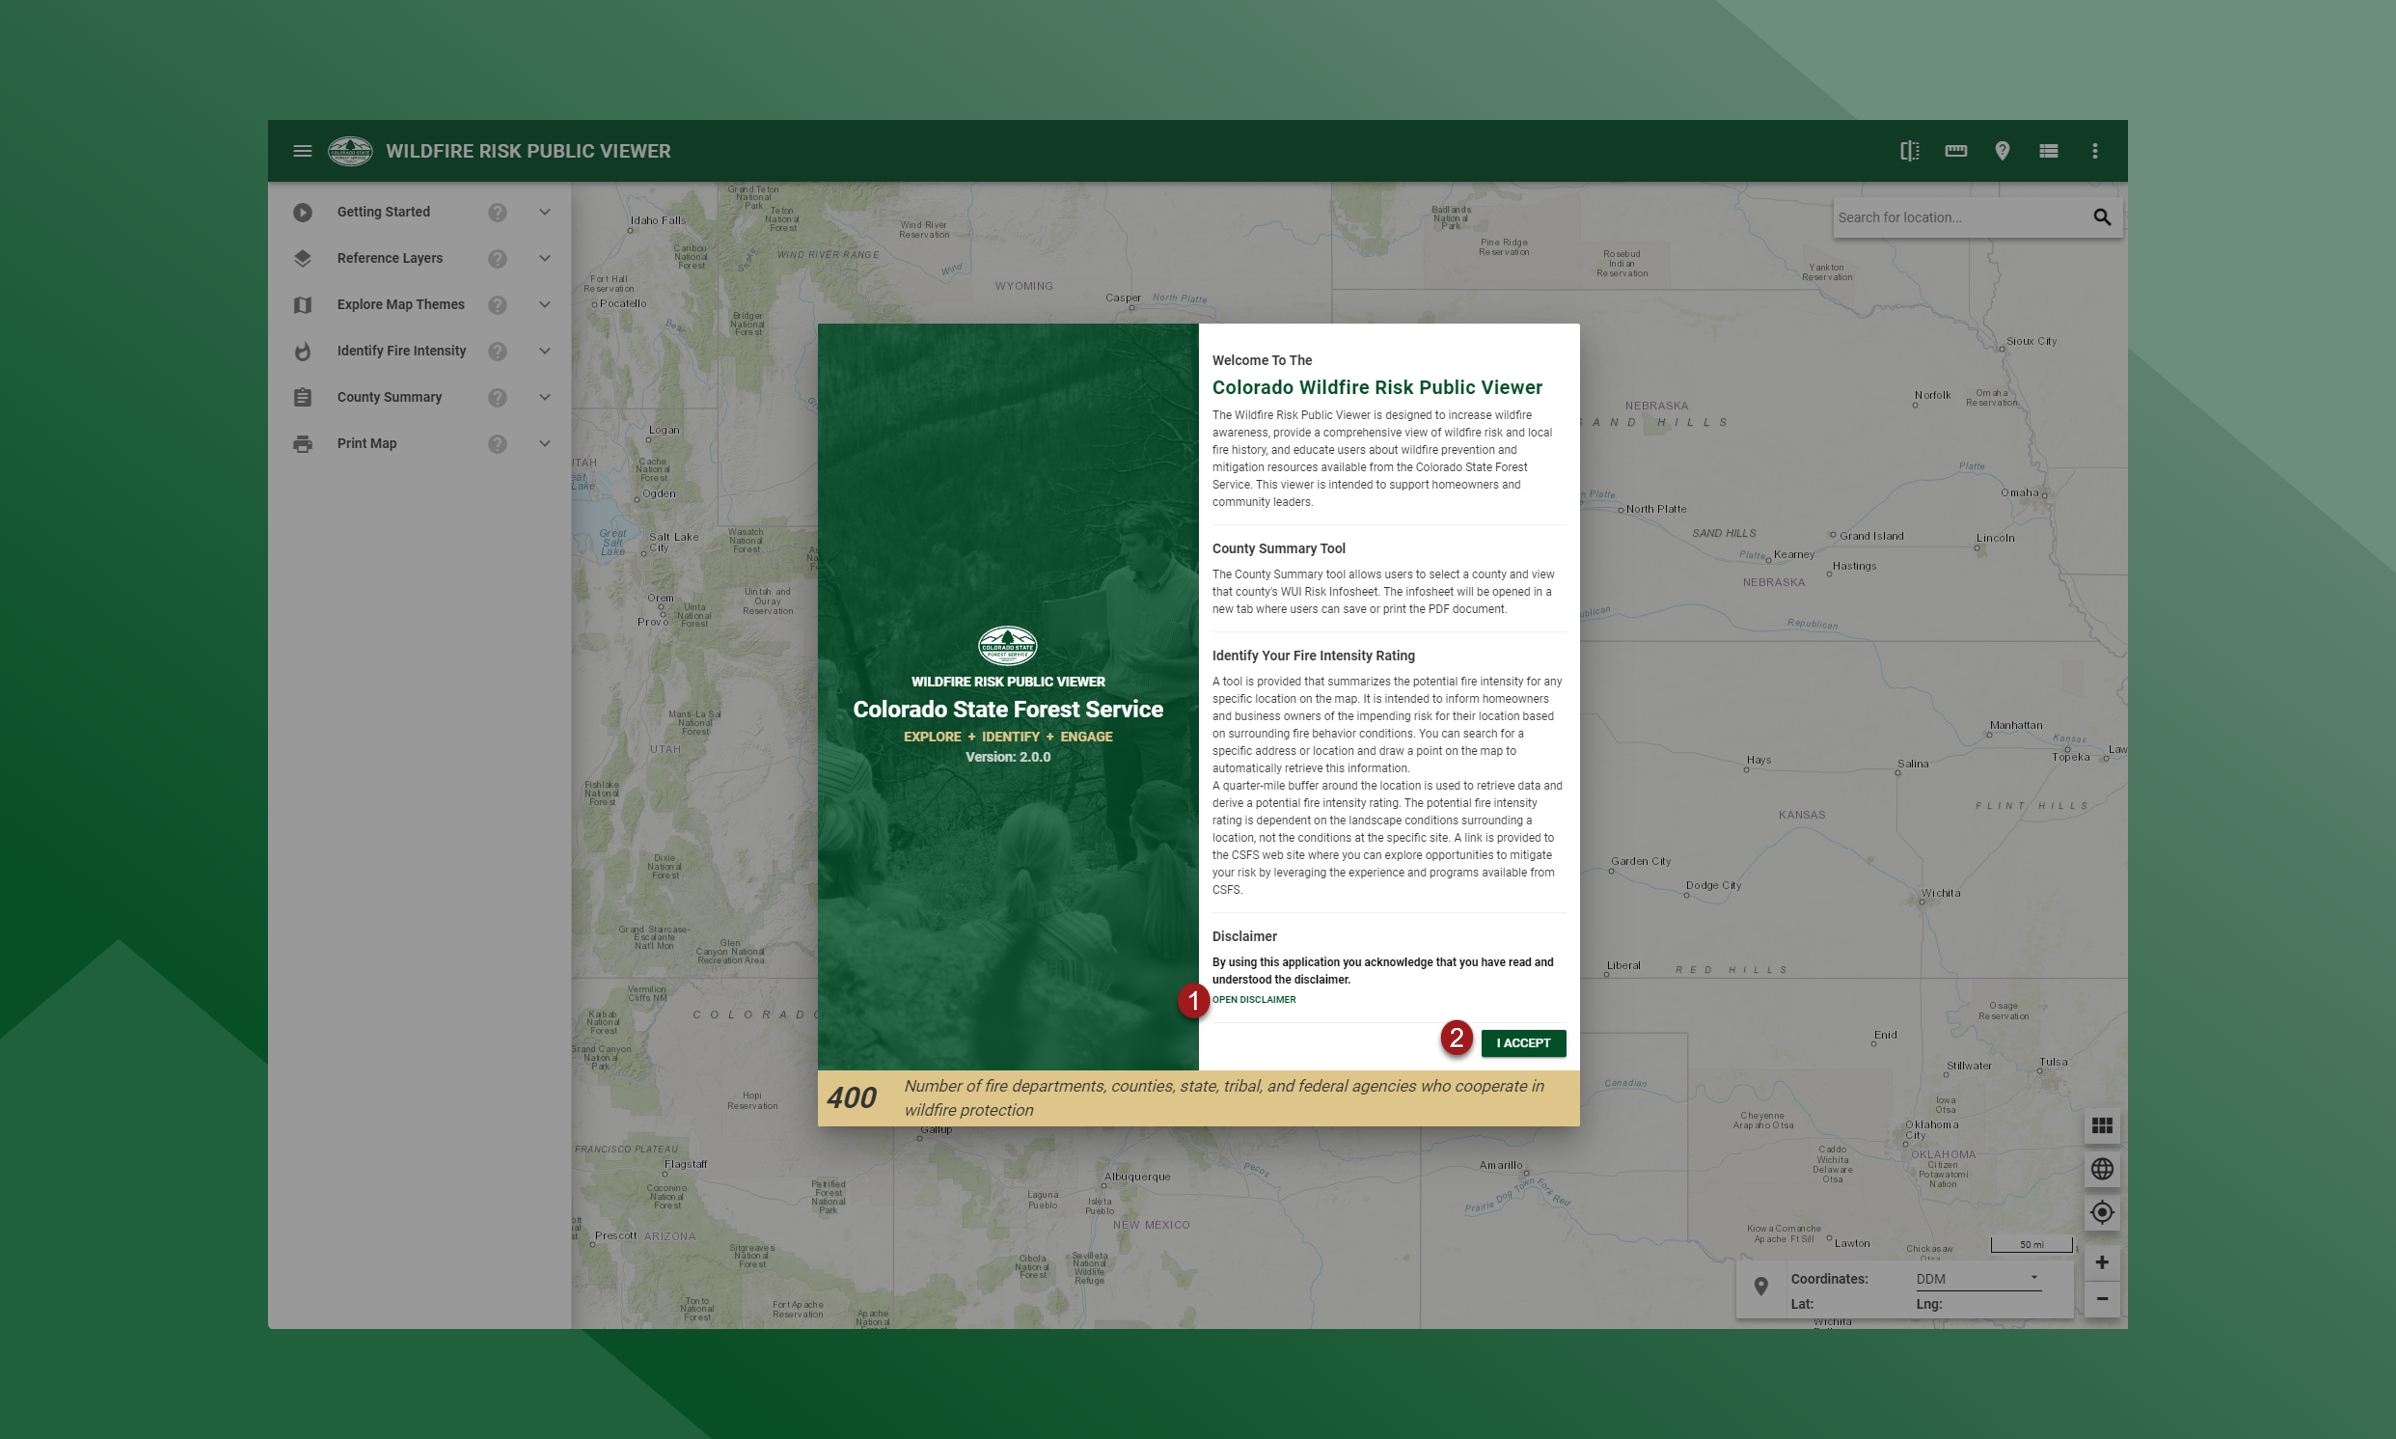Select County Summary in the sidebar
This screenshot has width=2396, height=1439.
coord(389,397)
